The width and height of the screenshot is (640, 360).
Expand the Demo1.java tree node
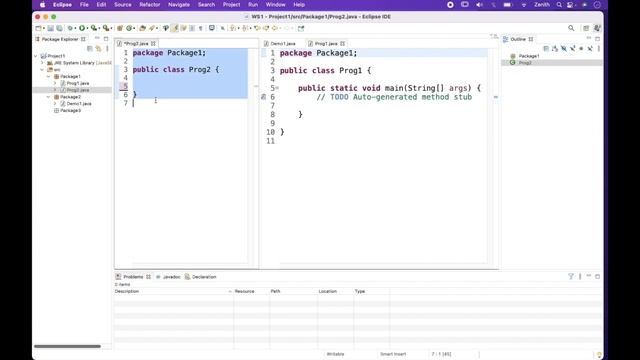coord(55,104)
